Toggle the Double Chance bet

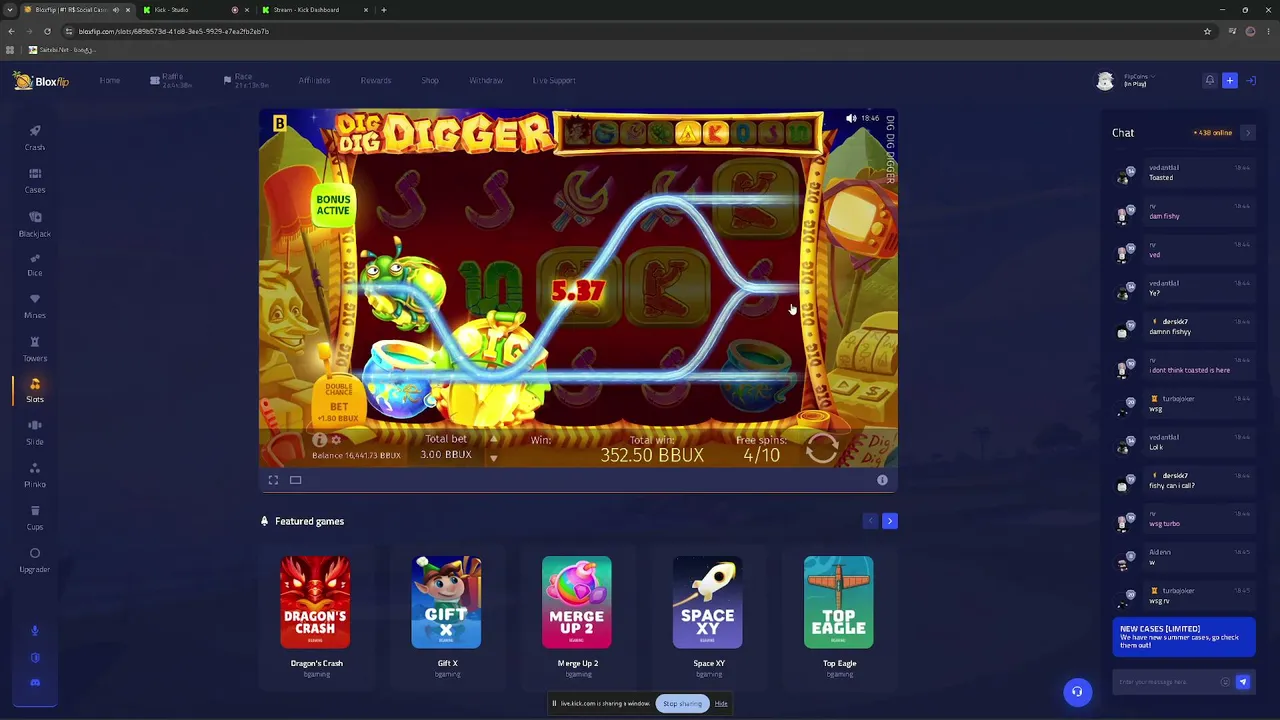(339, 401)
